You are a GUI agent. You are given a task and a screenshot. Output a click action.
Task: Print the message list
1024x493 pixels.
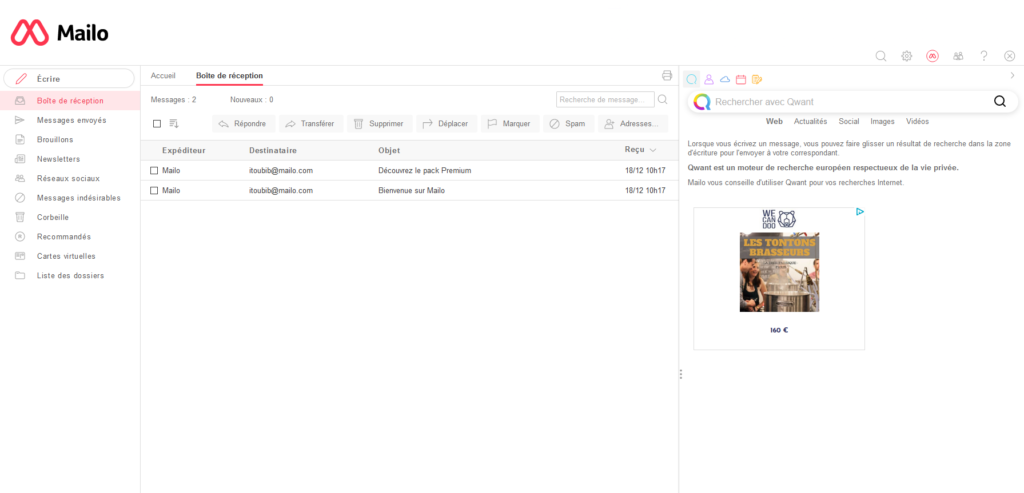pyautogui.click(x=667, y=75)
